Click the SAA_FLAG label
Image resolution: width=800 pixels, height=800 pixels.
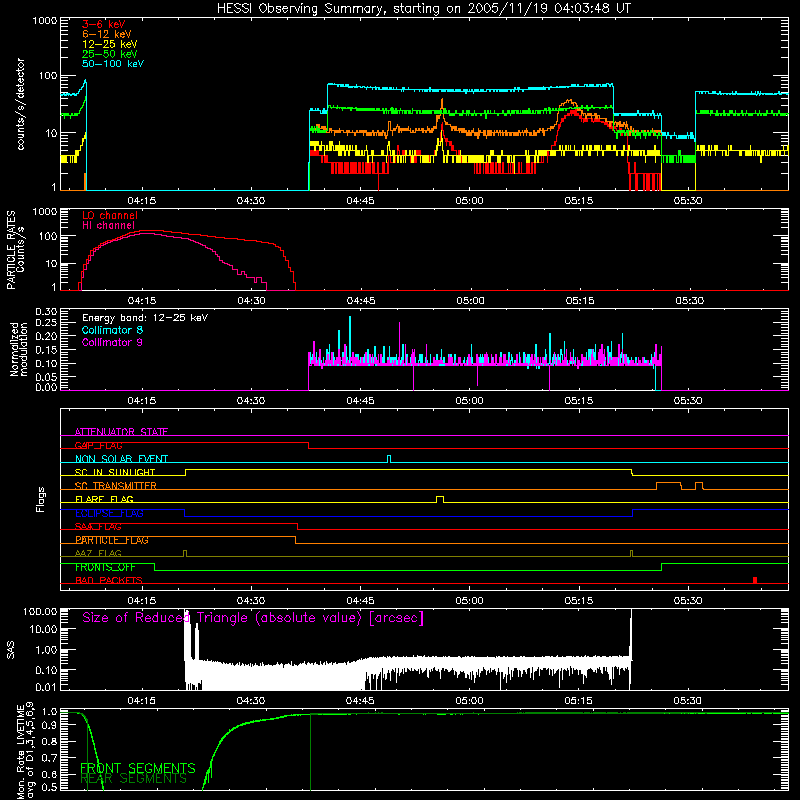click(x=98, y=527)
